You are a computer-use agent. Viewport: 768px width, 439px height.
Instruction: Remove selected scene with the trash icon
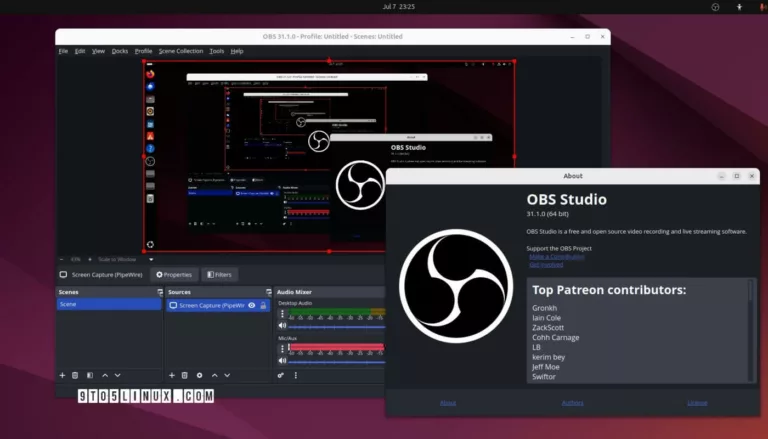point(75,375)
